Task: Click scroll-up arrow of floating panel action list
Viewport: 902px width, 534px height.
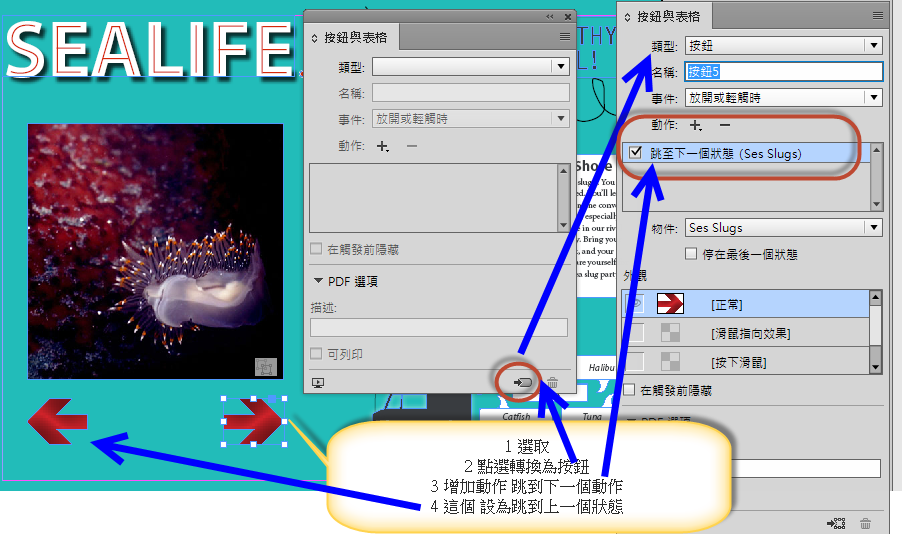Action: (564, 169)
